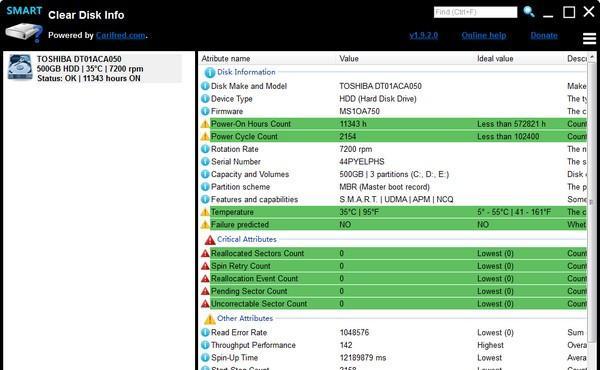Viewport: 600px width, 370px height.
Task: Collapse the Other Attributes group header
Action: tap(245, 318)
